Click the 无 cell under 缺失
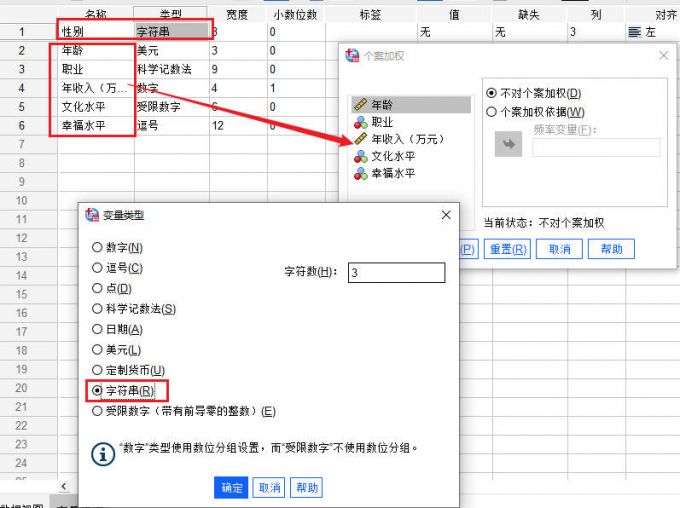Viewport: 680px width, 508px height. 529,32
